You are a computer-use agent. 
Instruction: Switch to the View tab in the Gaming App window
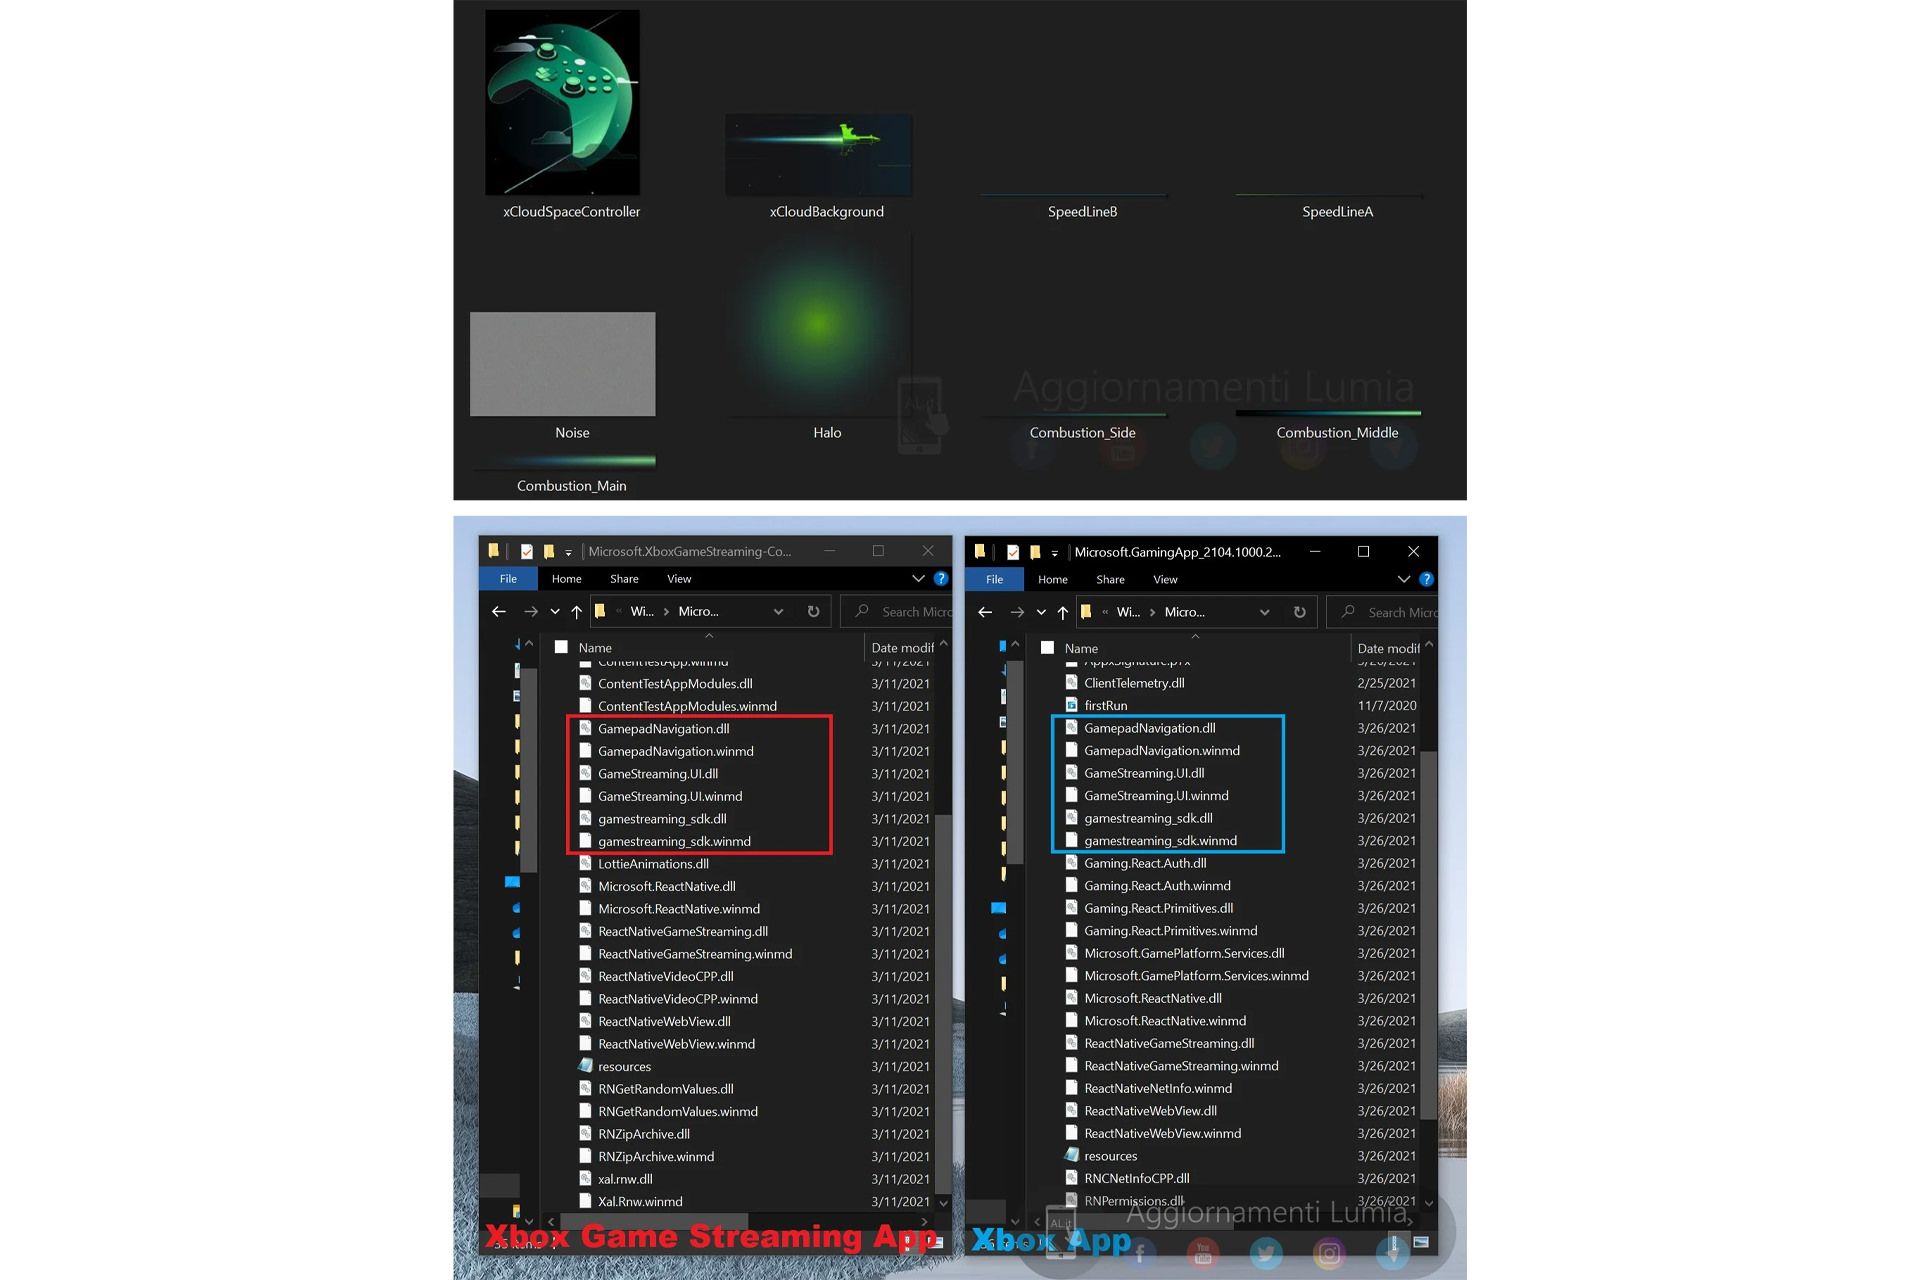click(1165, 579)
